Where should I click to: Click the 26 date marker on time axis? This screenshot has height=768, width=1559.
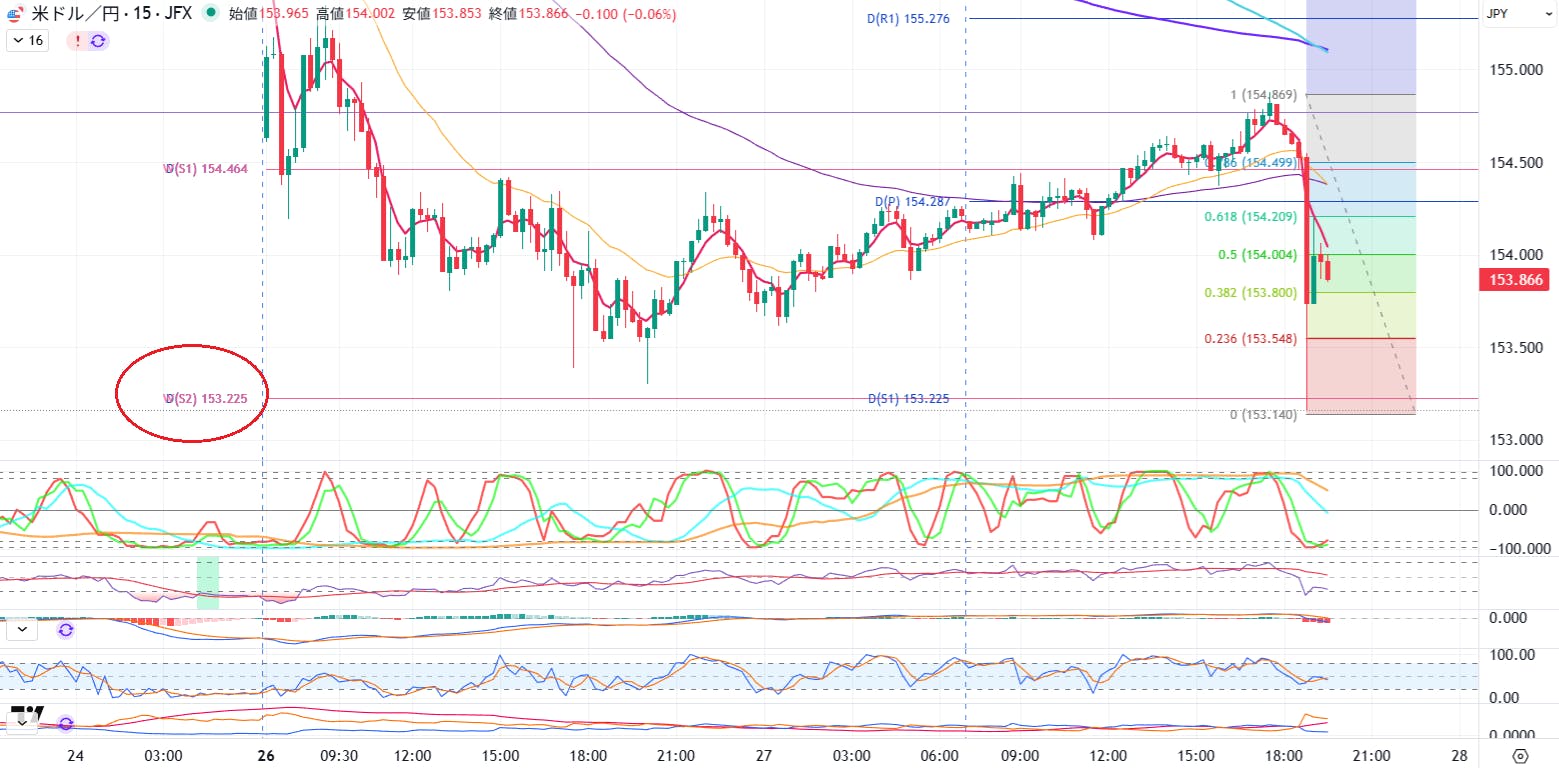click(266, 755)
